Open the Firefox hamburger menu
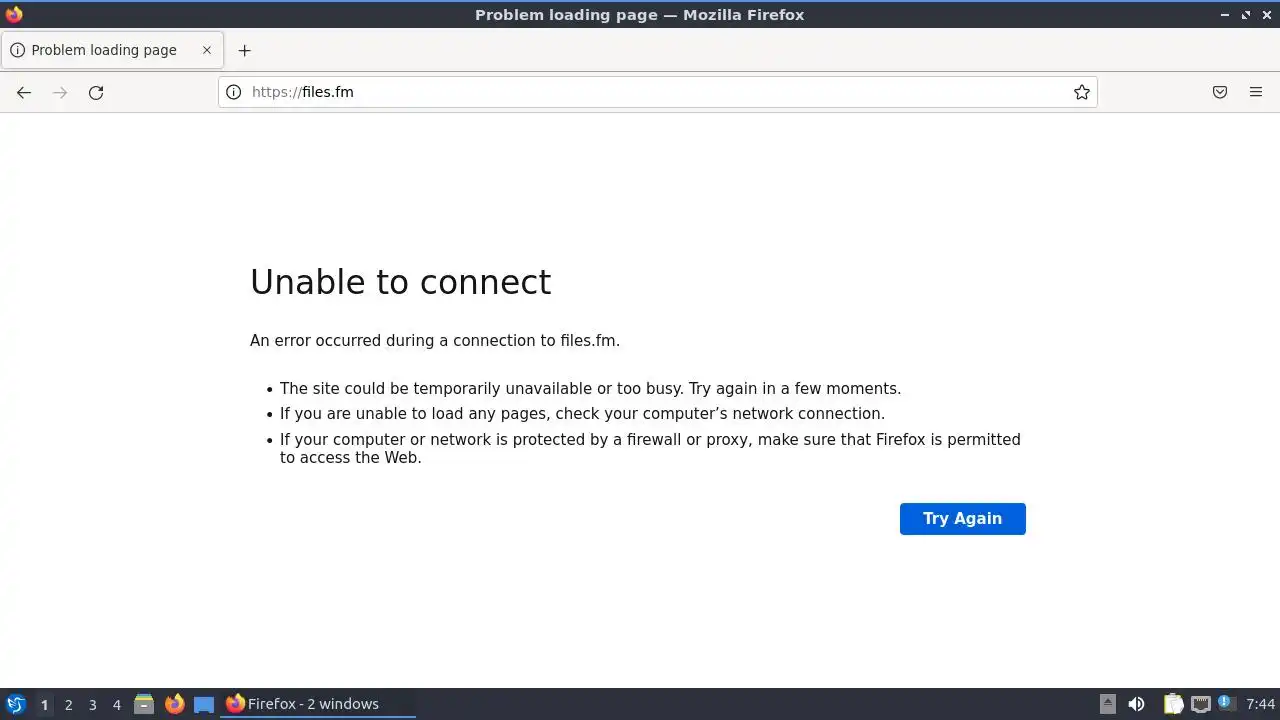 (1256, 92)
